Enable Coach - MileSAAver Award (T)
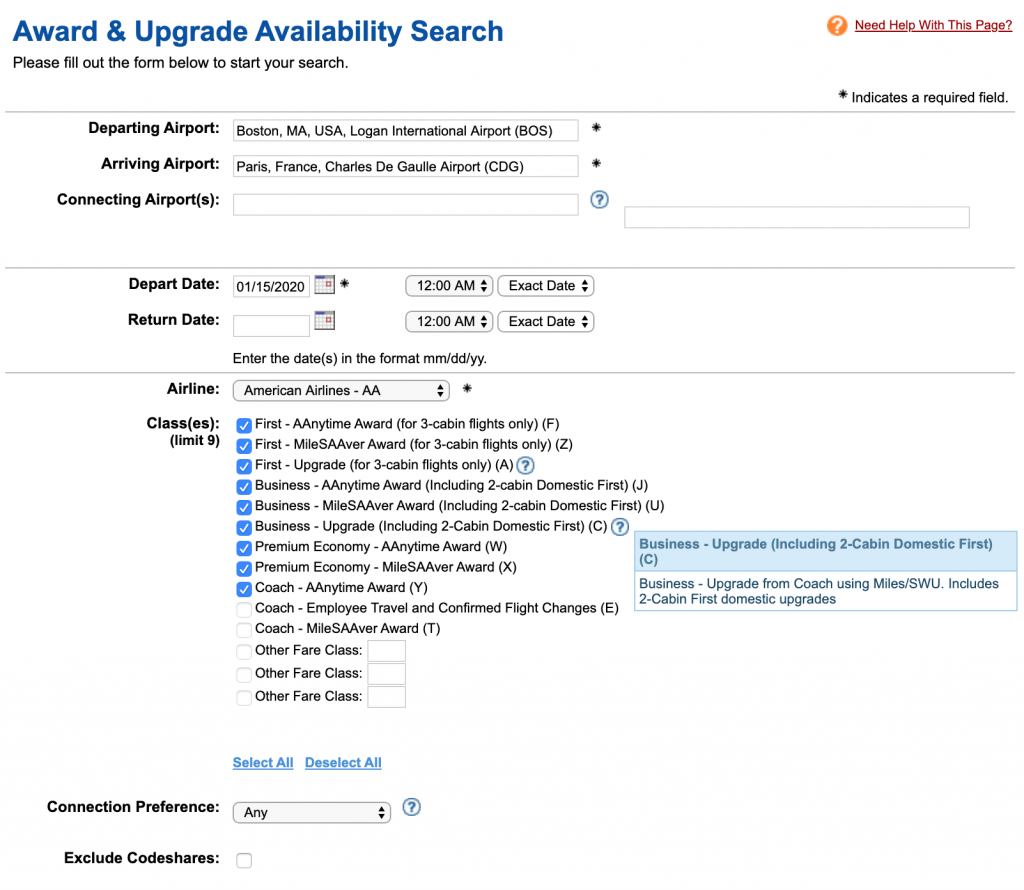 (243, 628)
